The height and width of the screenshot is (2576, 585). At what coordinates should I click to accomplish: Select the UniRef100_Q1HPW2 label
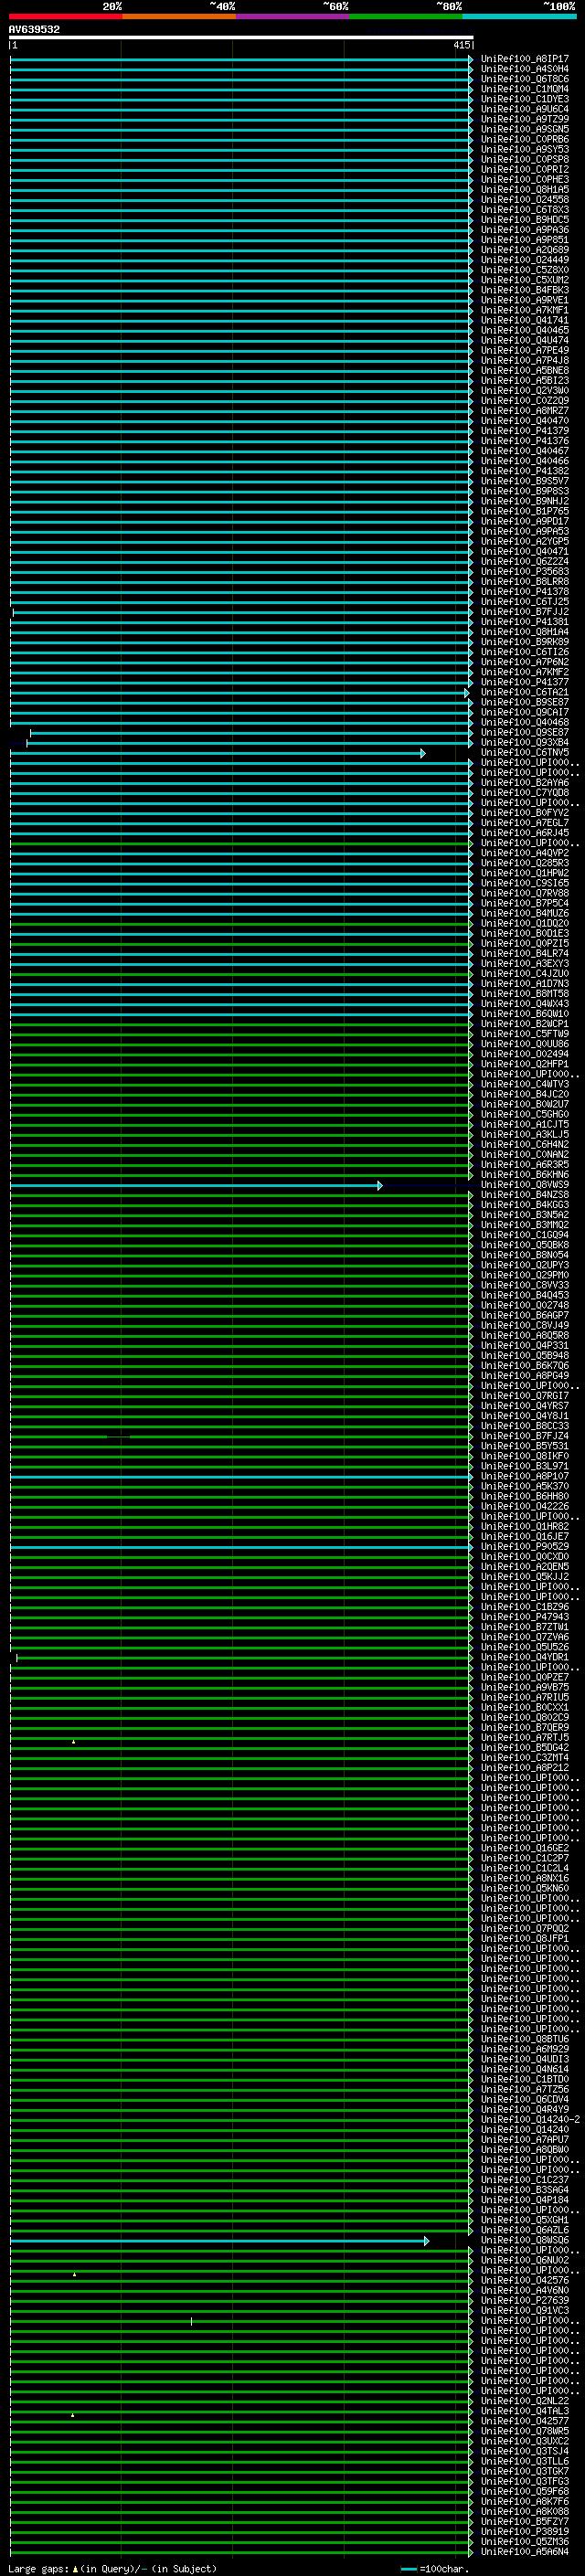pos(524,873)
